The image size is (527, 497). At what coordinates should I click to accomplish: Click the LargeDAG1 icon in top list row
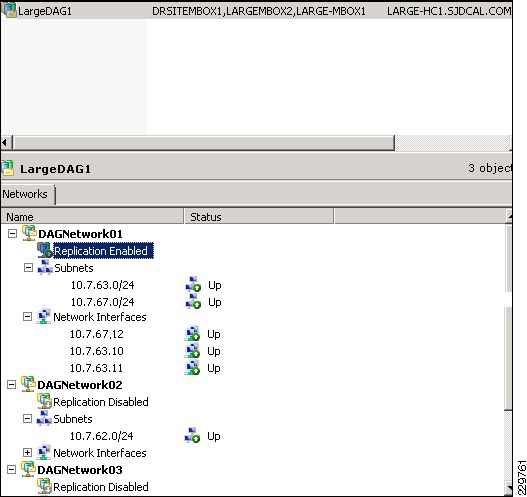[x=9, y=10]
